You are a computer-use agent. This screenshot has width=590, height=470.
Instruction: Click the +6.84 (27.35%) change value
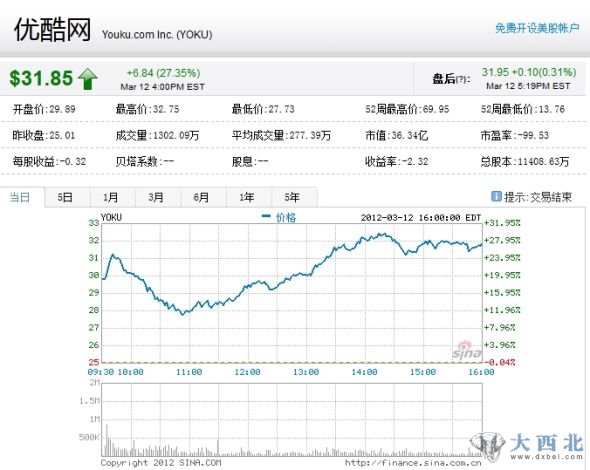coord(163,73)
